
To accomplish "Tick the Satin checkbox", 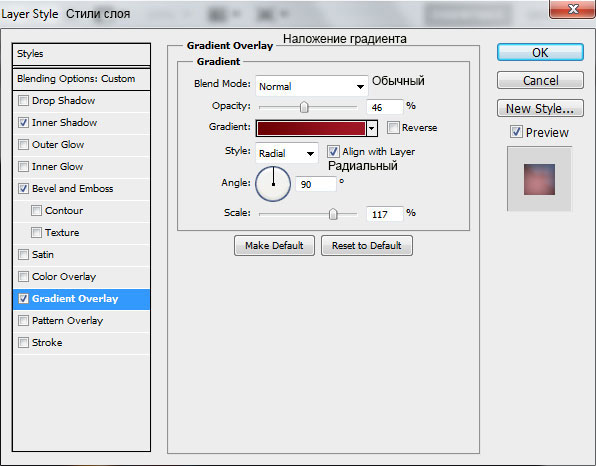I will (x=23, y=255).
